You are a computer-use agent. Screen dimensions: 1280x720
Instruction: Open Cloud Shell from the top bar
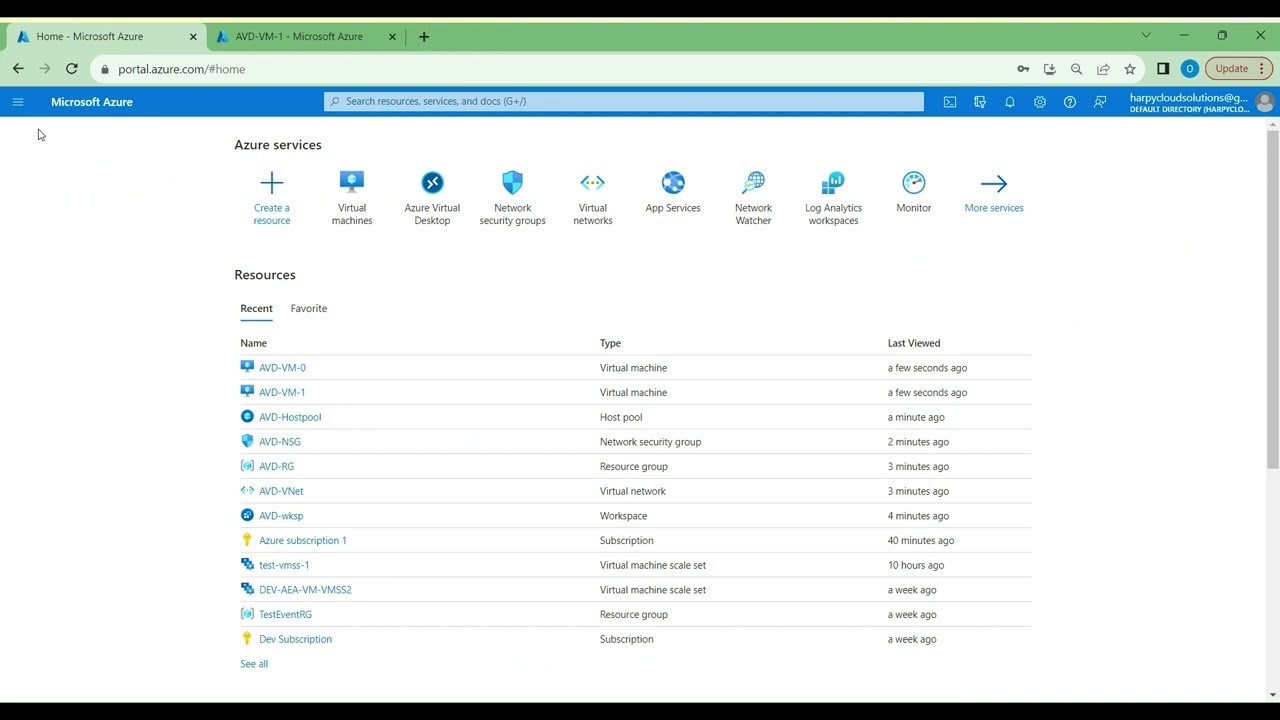pyautogui.click(x=950, y=102)
